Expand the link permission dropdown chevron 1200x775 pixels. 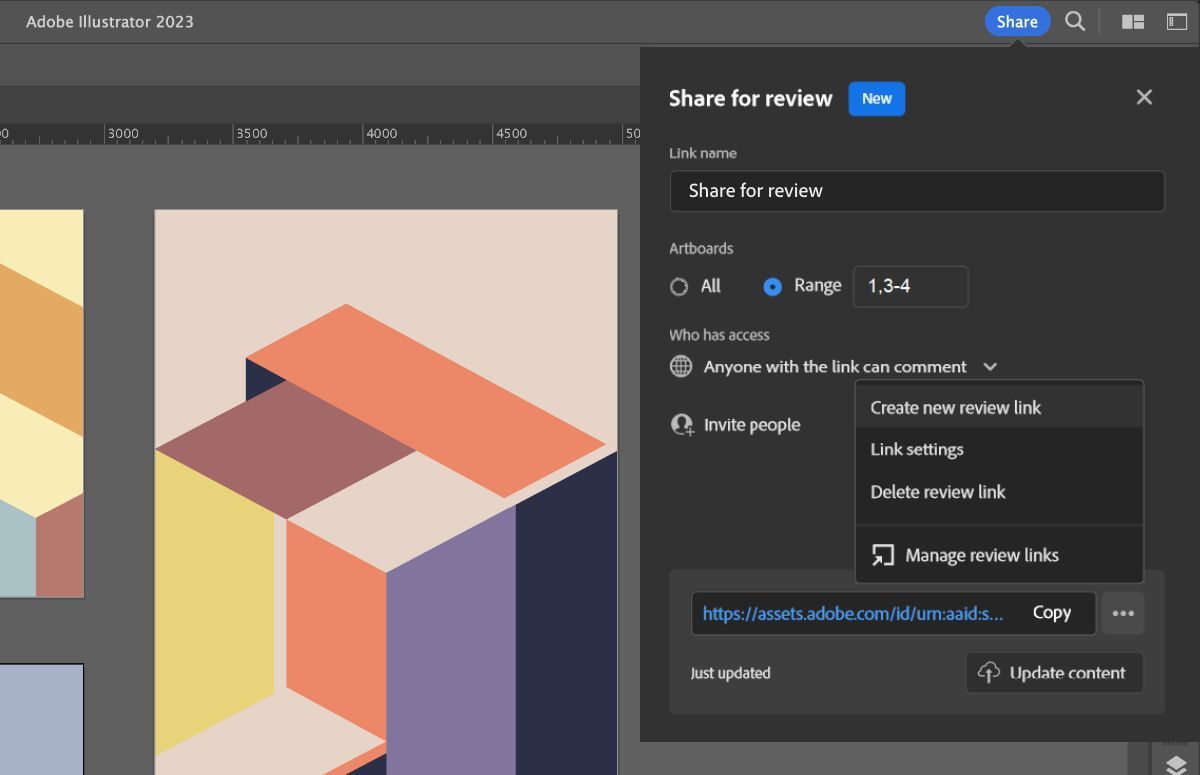(x=989, y=367)
